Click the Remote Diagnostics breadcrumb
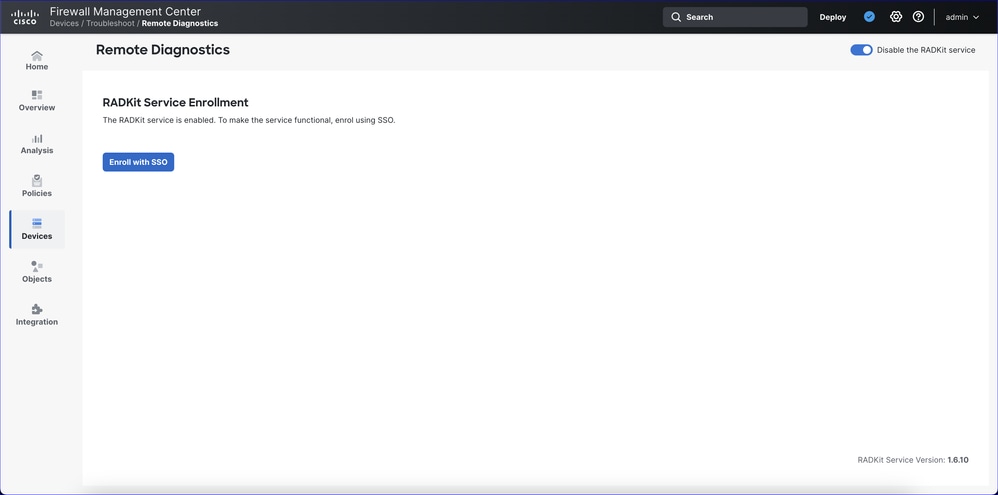Image resolution: width=998 pixels, height=495 pixels. pyautogui.click(x=179, y=24)
